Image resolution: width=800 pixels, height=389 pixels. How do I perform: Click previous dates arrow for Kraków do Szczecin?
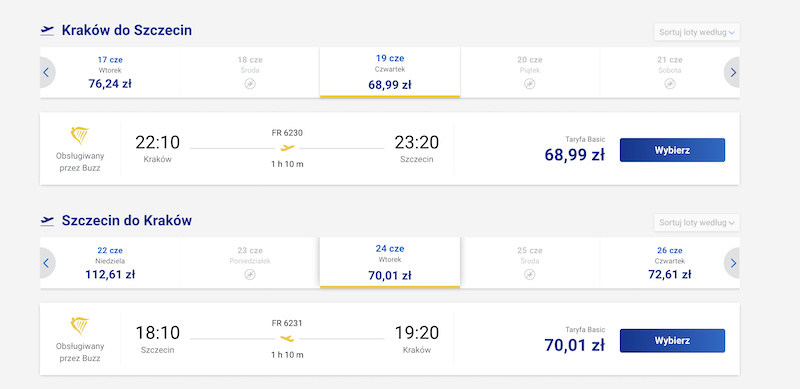point(46,72)
